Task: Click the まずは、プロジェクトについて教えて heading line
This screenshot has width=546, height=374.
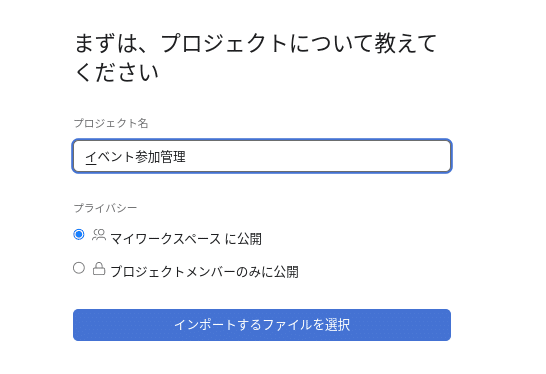Action: [x=255, y=44]
